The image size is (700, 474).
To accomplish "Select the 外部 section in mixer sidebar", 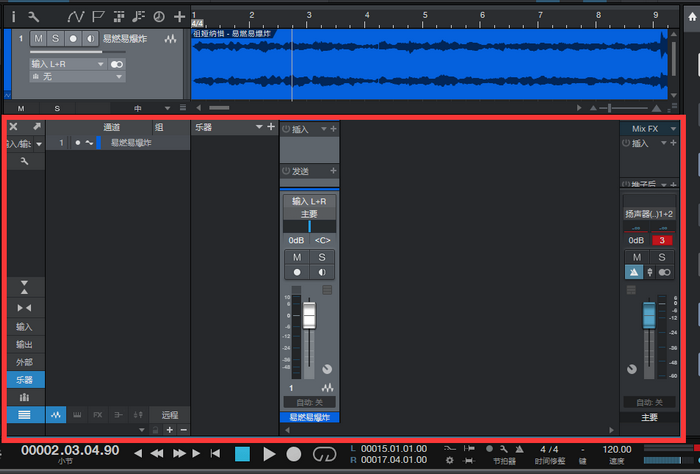I will click(x=24, y=362).
